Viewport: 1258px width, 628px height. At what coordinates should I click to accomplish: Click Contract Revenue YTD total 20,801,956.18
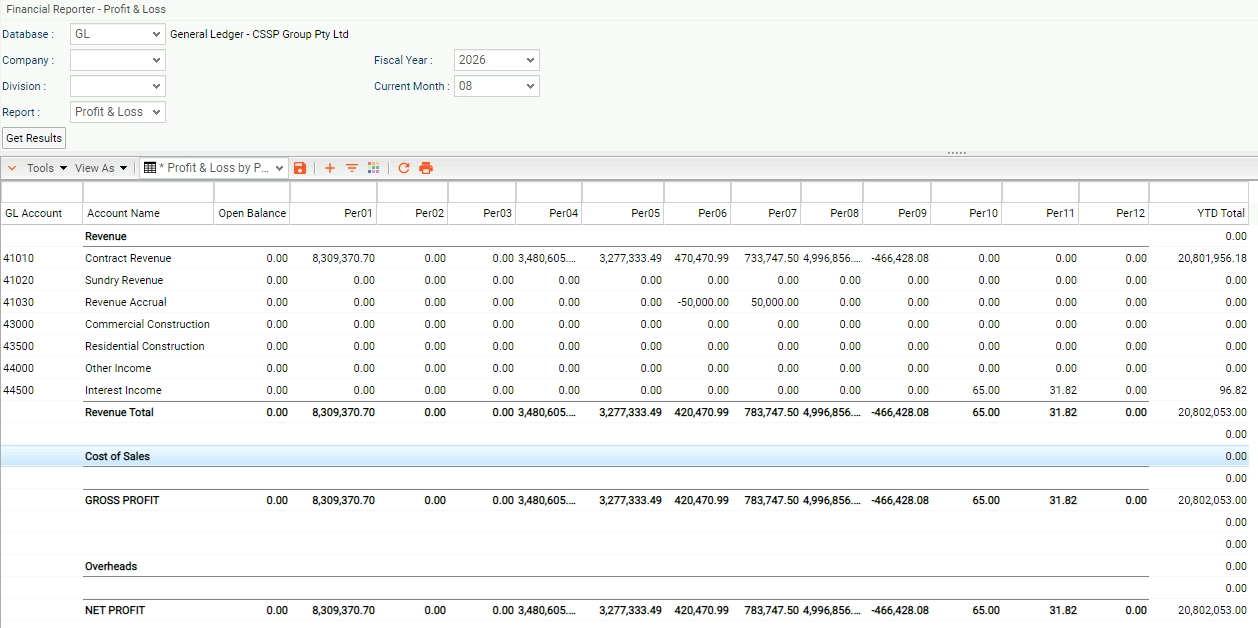pyautogui.click(x=1213, y=258)
